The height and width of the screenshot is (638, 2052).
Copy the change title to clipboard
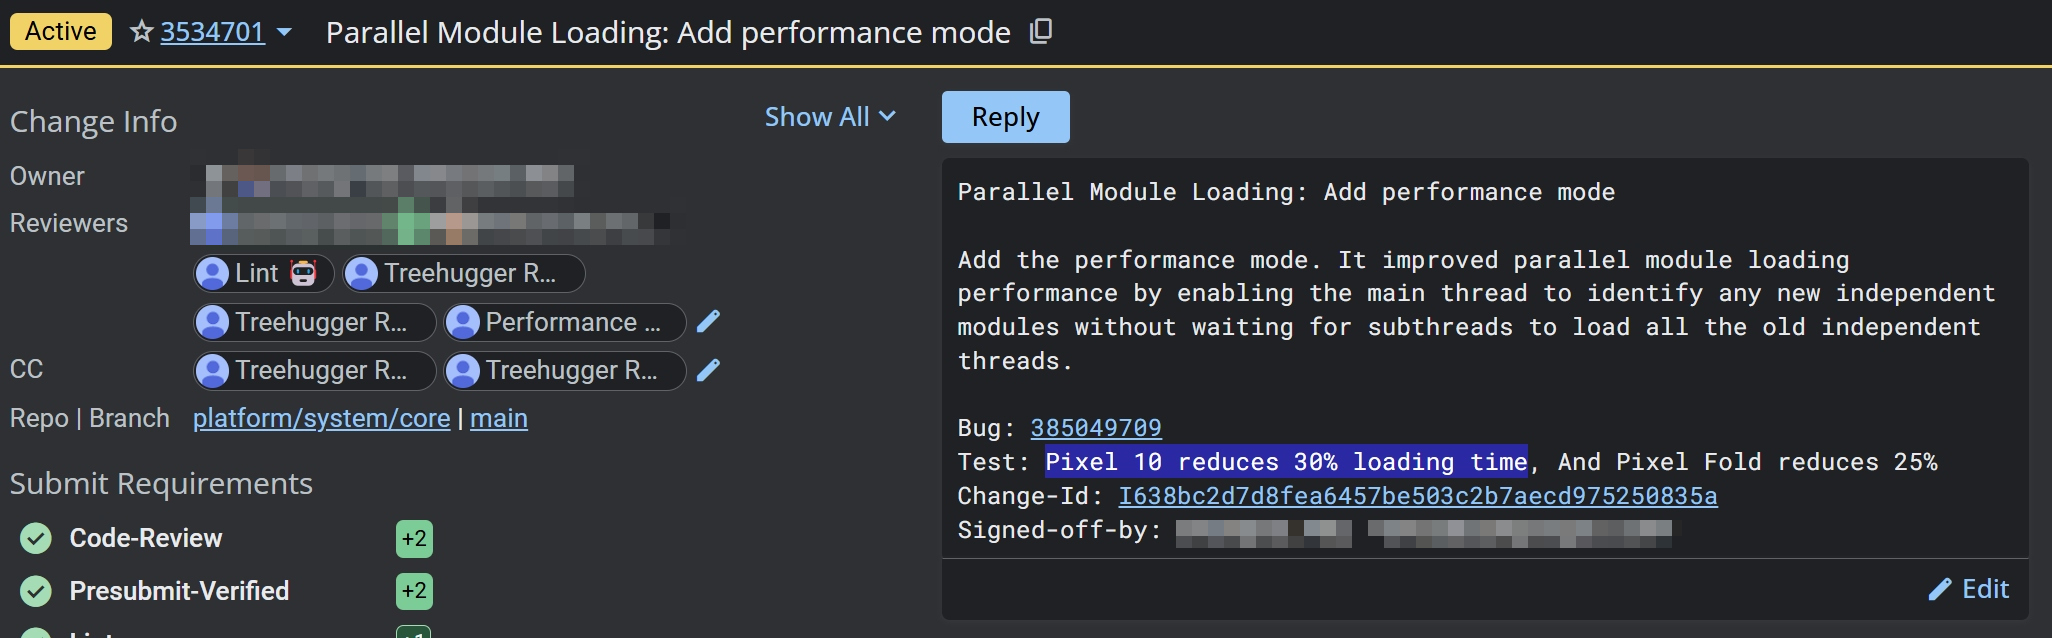[1041, 32]
